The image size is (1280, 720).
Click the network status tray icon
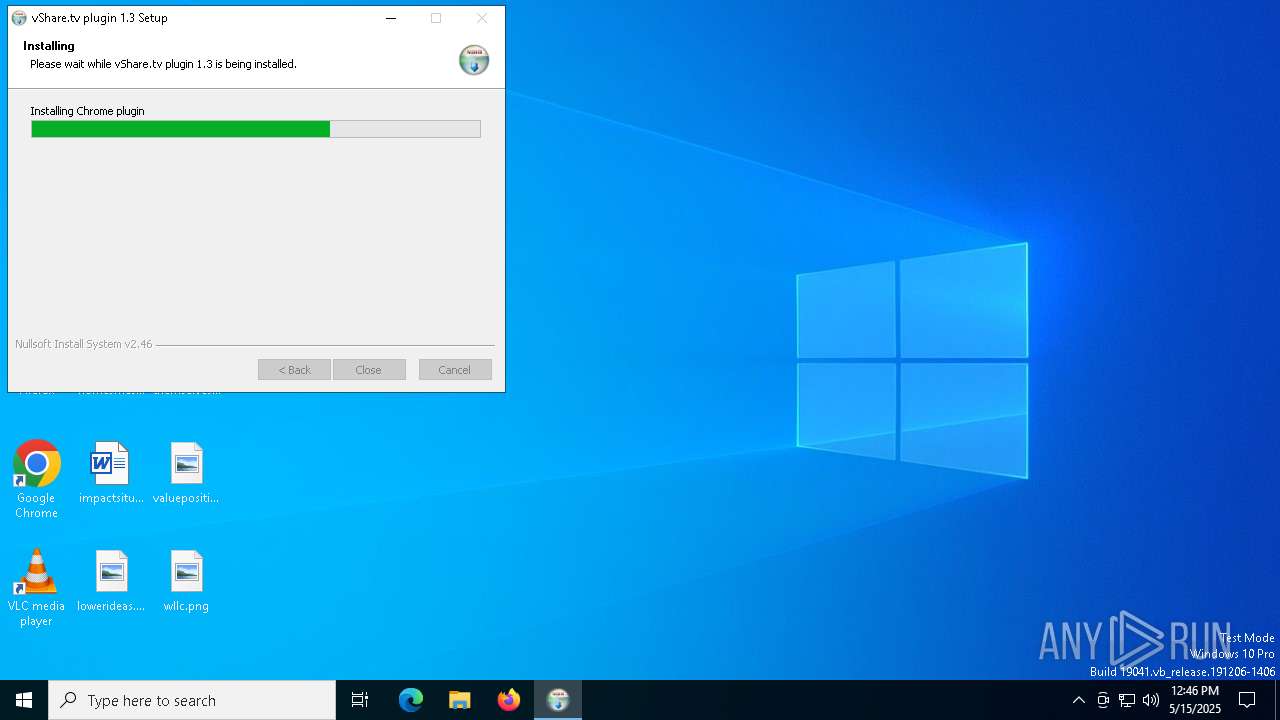click(x=1127, y=700)
